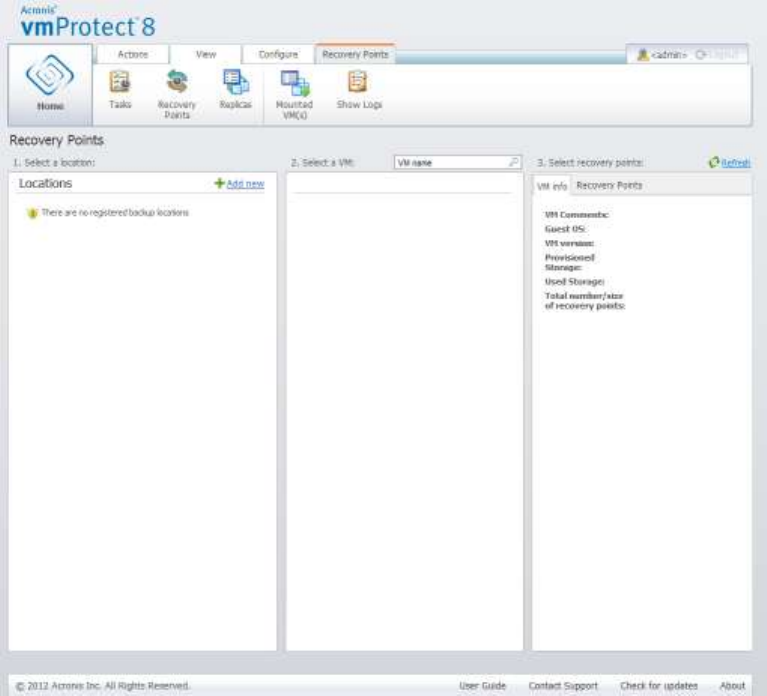
Task: Click the green plus Add new icon
Action: coord(219,183)
